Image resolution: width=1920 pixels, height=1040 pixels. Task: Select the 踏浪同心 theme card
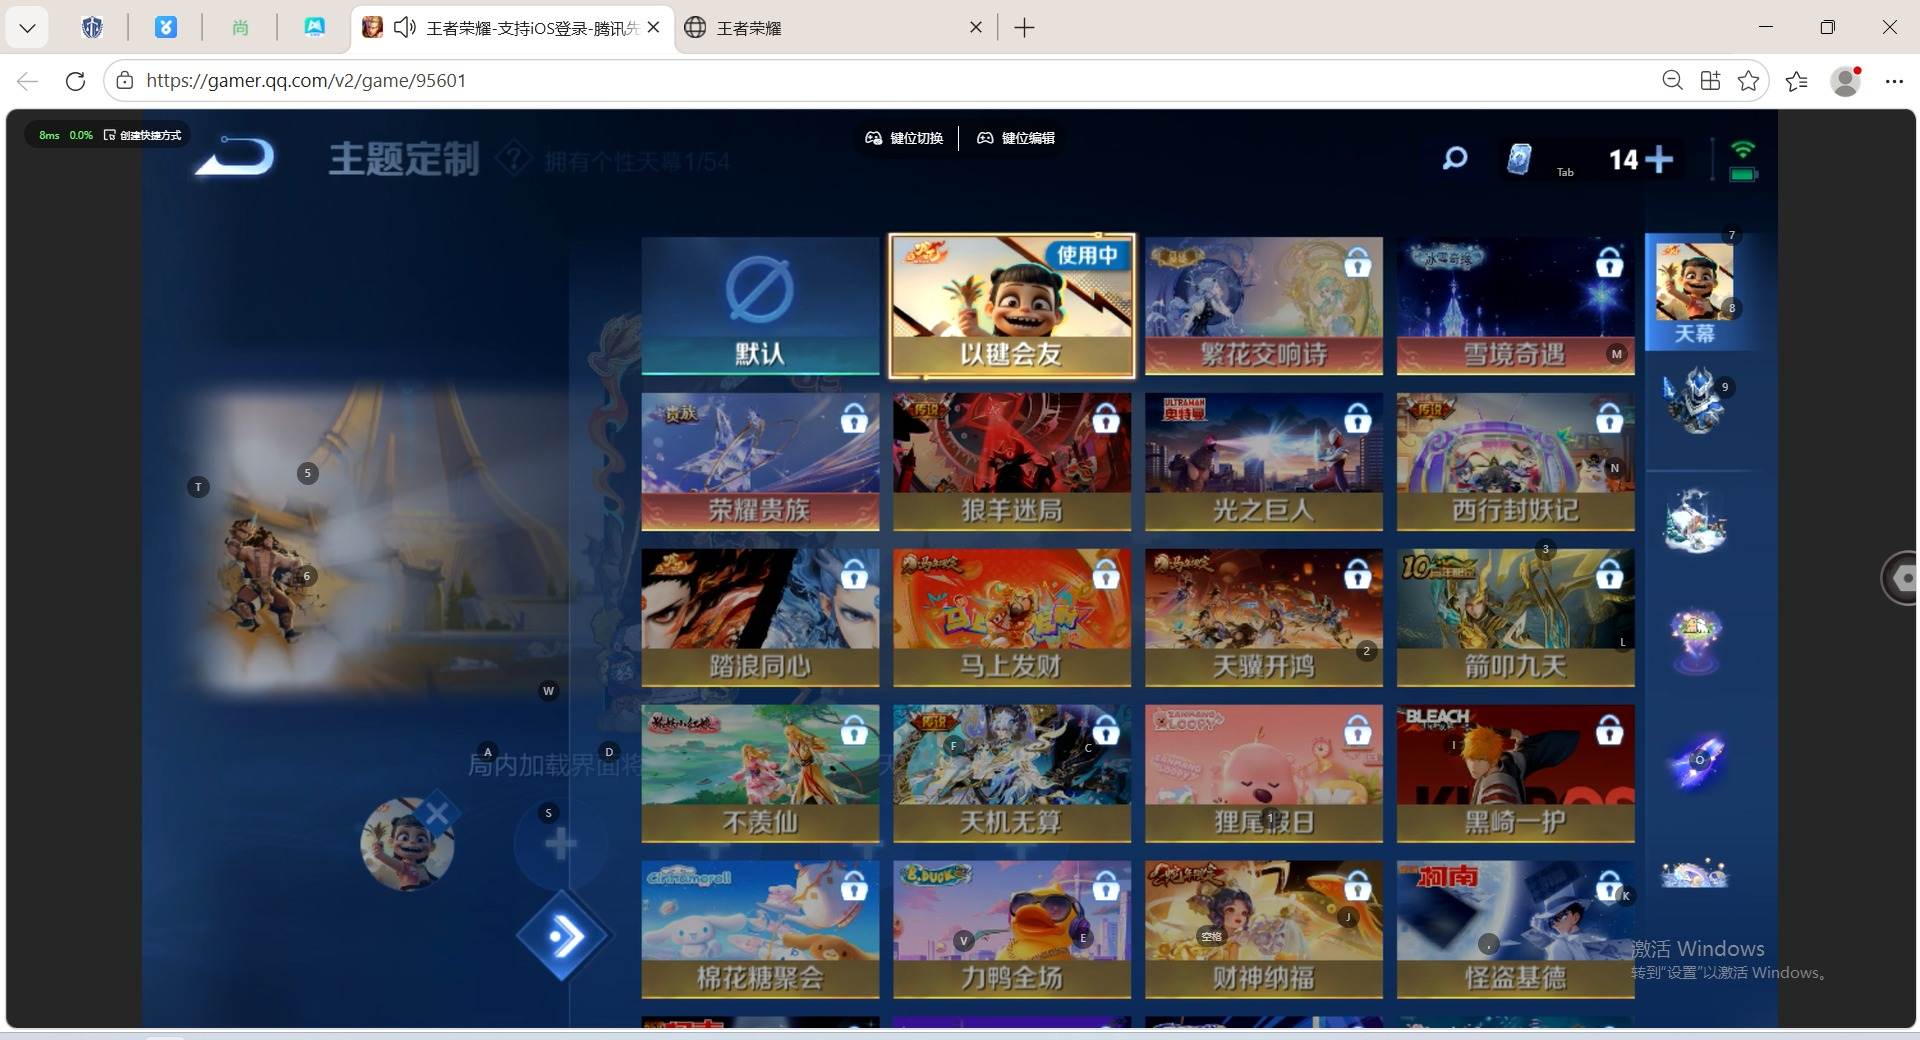coord(760,618)
